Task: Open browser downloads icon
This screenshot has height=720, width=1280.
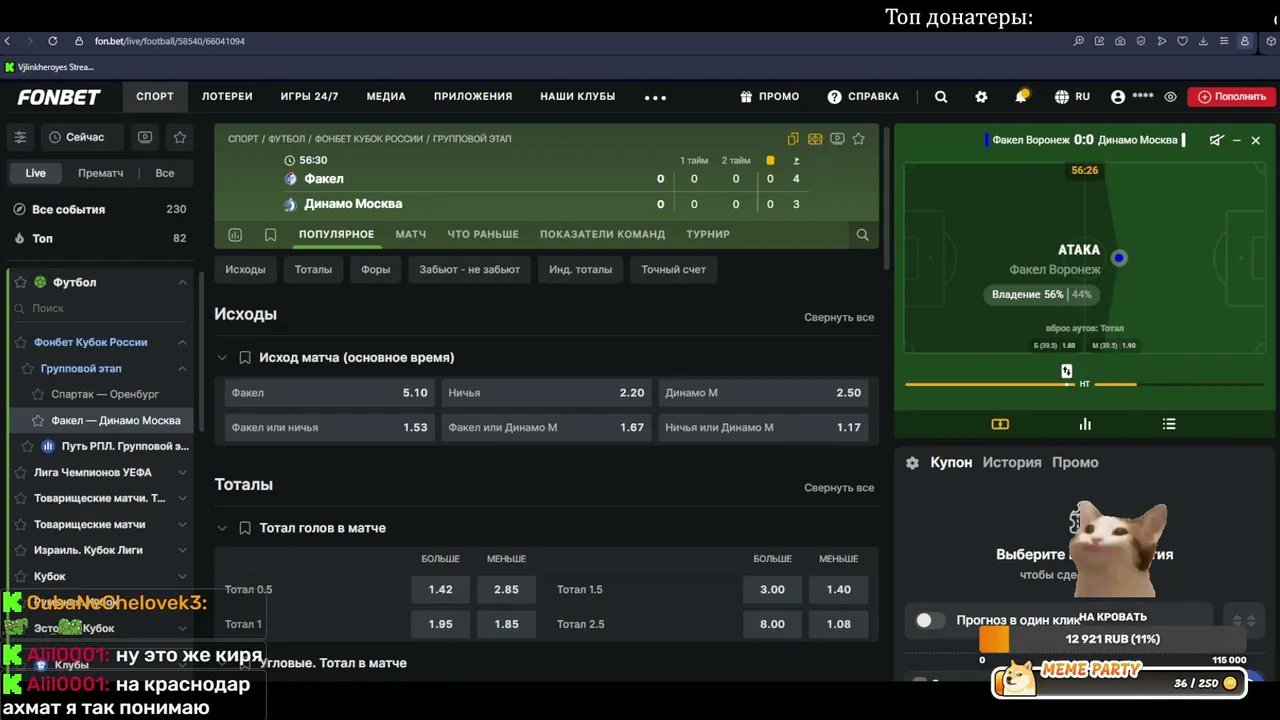Action: (1202, 41)
